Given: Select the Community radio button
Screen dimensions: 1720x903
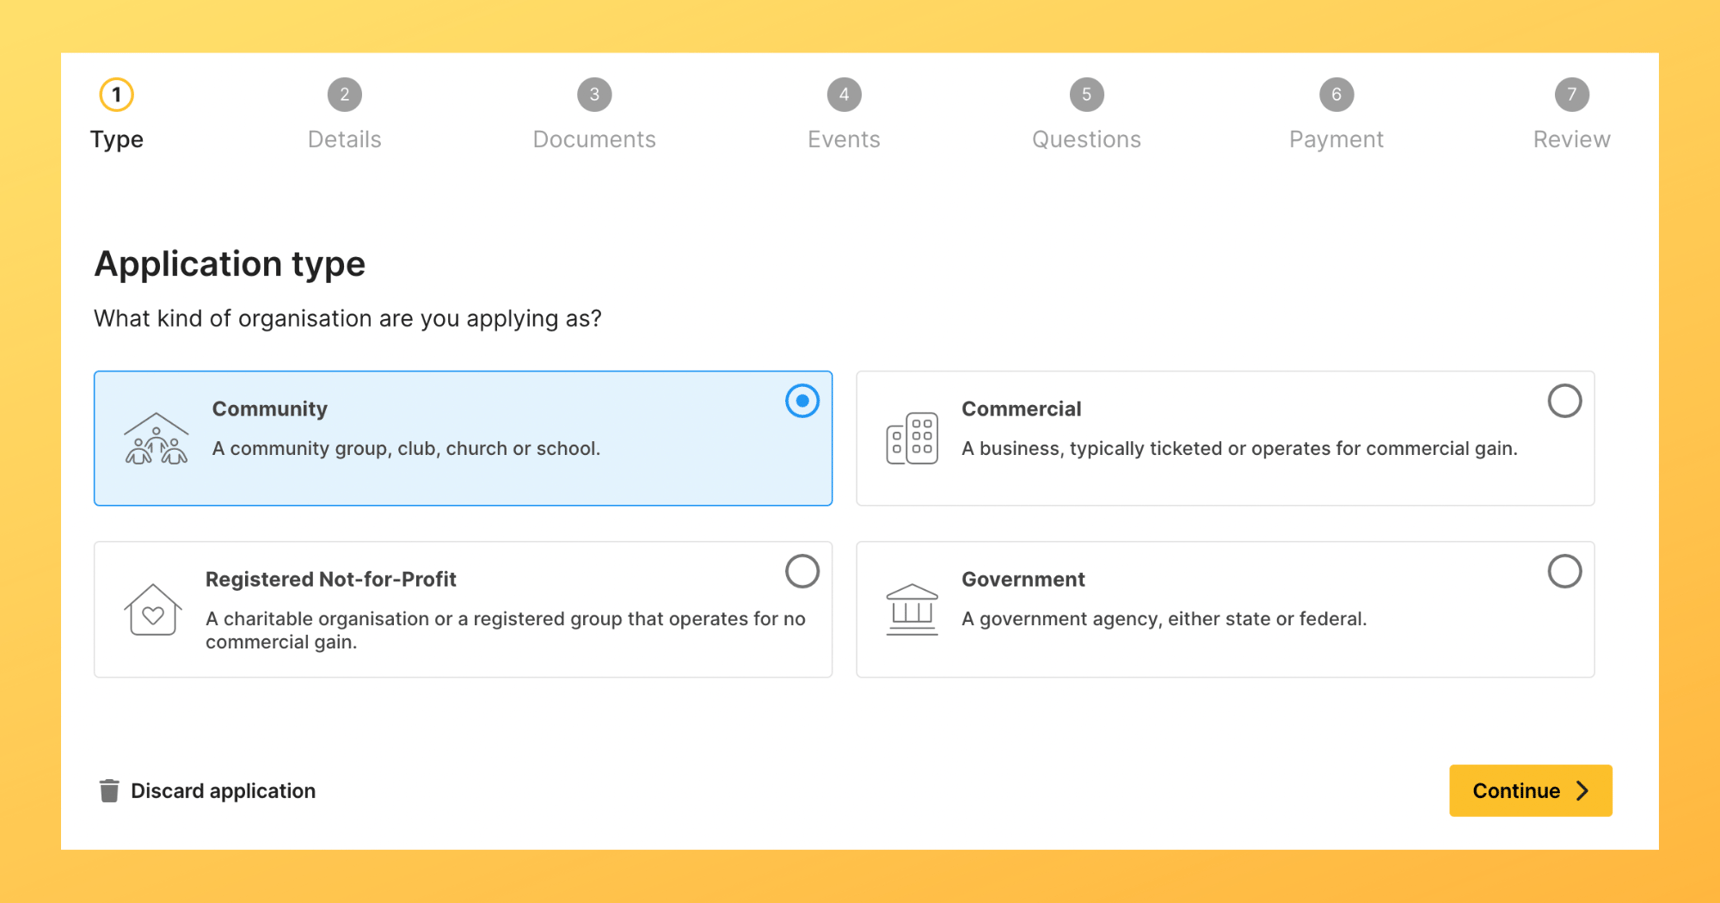Looking at the screenshot, I should (x=802, y=401).
